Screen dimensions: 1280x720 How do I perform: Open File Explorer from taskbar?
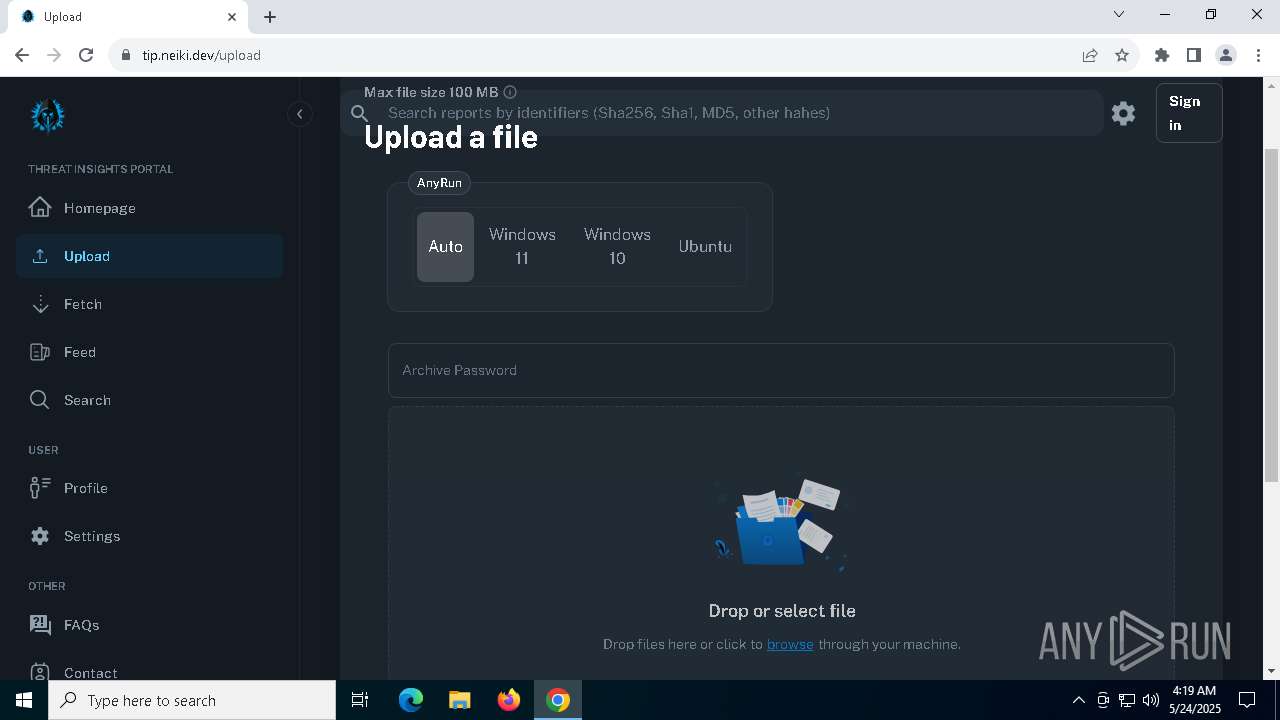[x=459, y=700]
